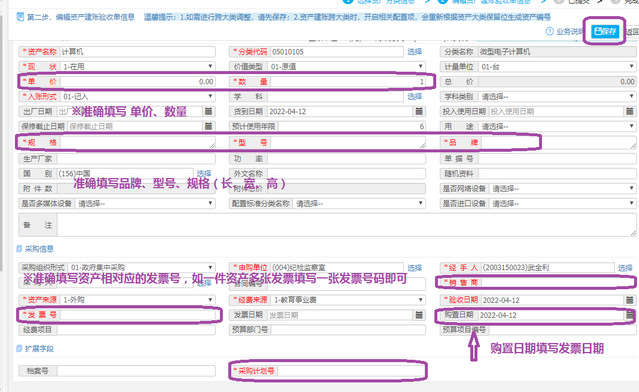Open calendar picker for 出厂日期
639x392 pixels.
[208, 111]
